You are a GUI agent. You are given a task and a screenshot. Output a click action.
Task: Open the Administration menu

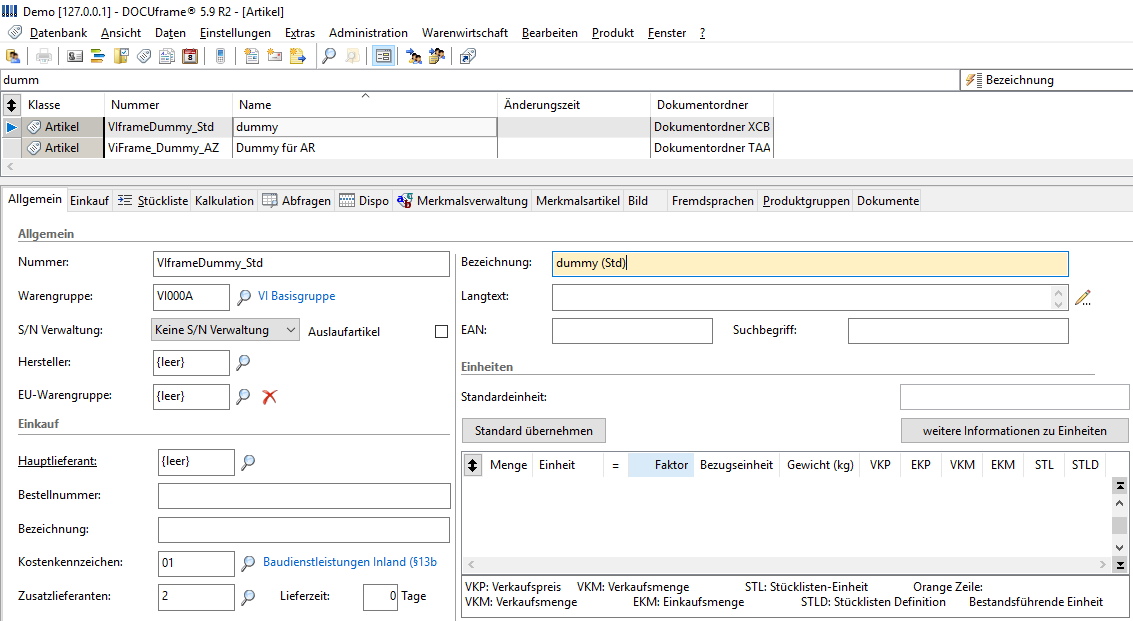click(368, 33)
